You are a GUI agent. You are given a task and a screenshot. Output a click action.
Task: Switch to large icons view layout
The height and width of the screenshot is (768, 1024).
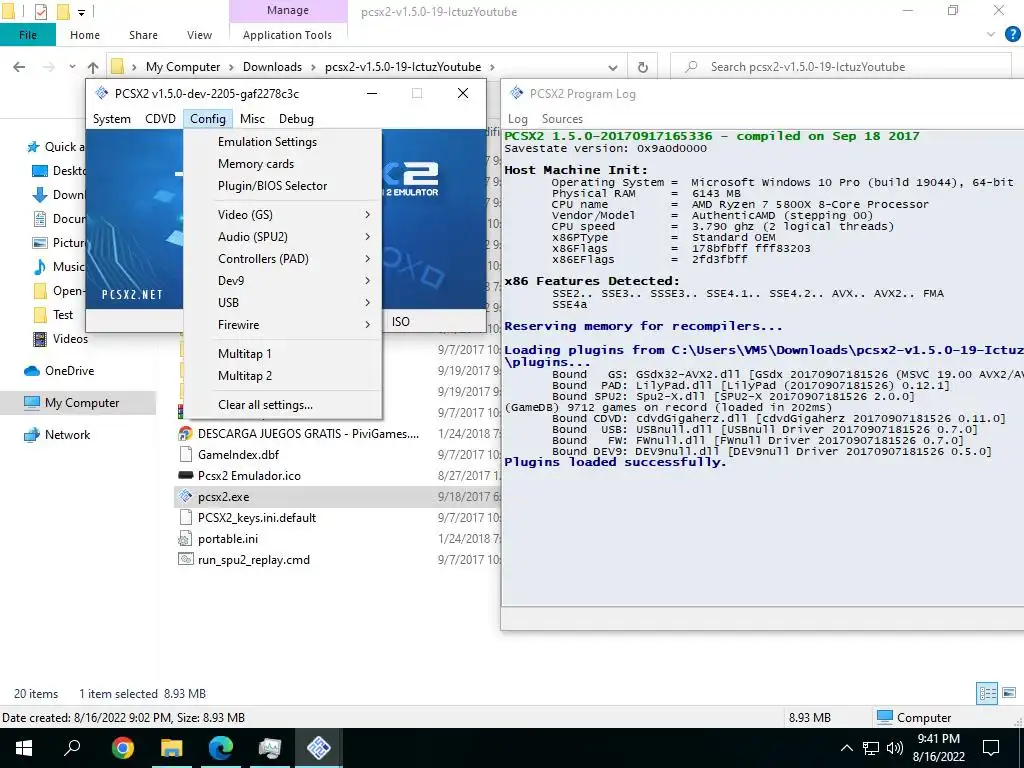pyautogui.click(x=1009, y=694)
